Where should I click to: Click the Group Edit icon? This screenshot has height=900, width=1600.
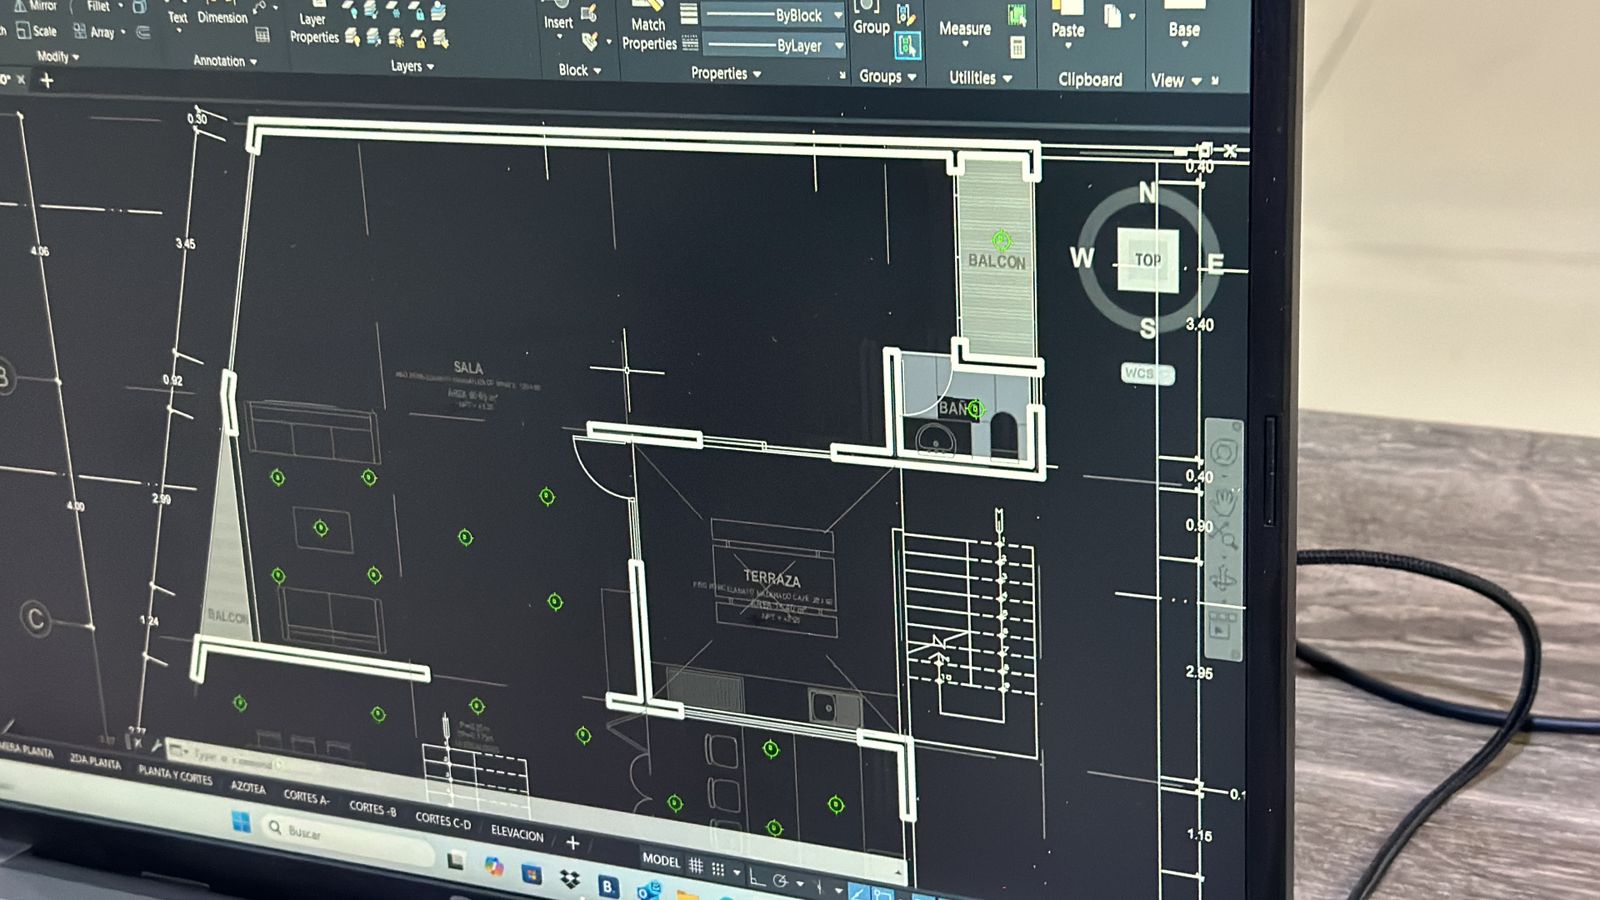point(905,15)
